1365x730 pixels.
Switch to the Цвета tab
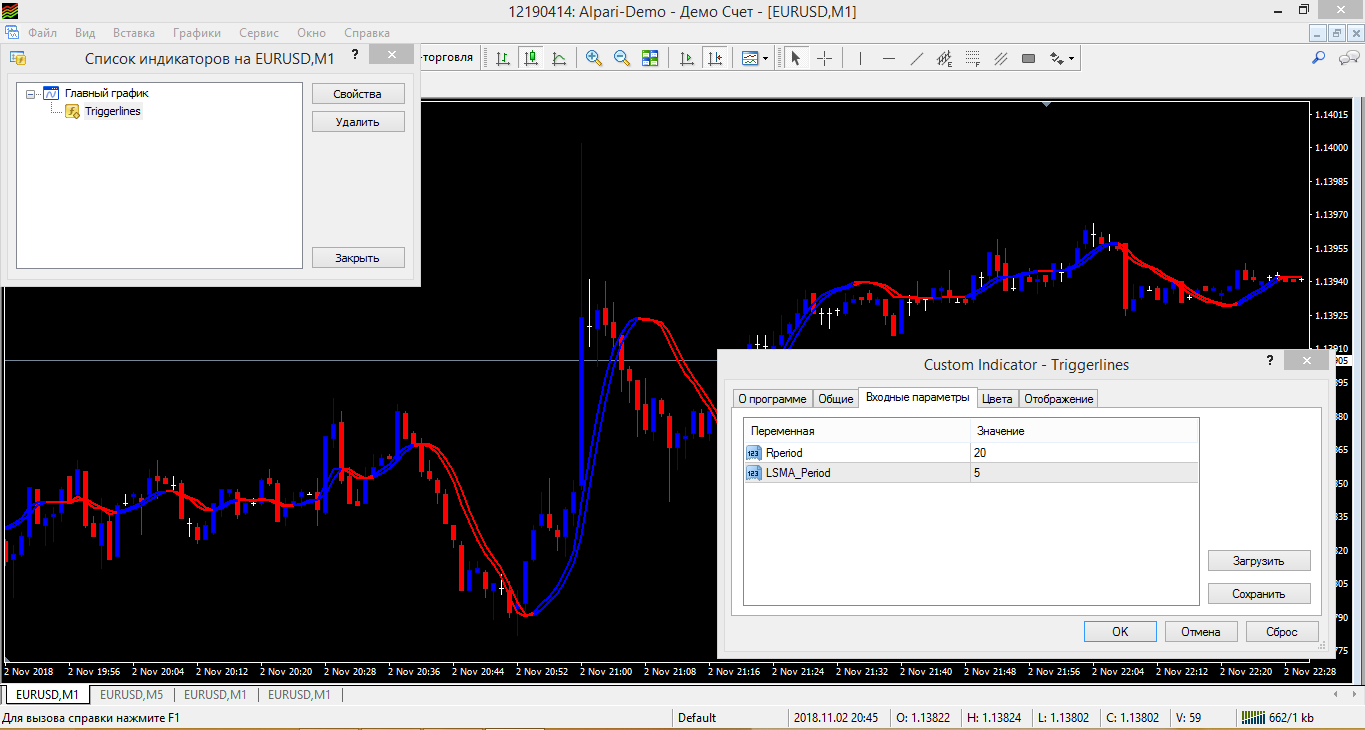(x=997, y=398)
